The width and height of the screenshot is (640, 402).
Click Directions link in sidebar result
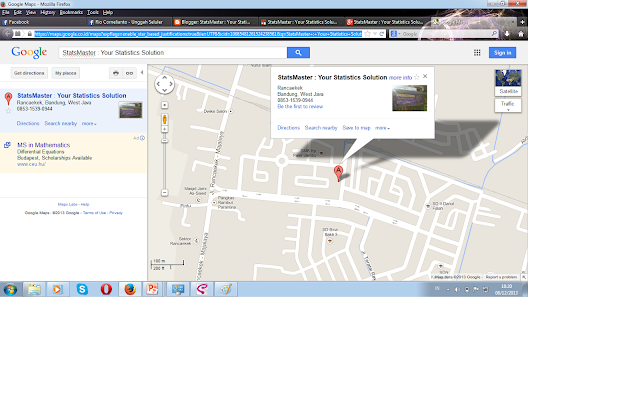tap(28, 123)
